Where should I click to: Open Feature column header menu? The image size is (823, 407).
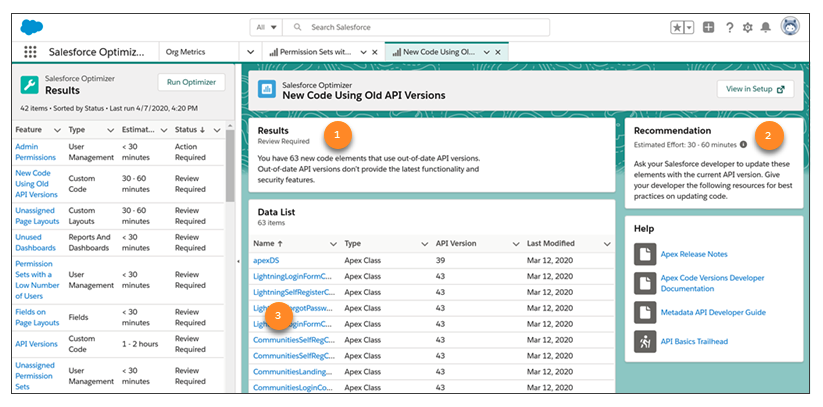pyautogui.click(x=57, y=130)
